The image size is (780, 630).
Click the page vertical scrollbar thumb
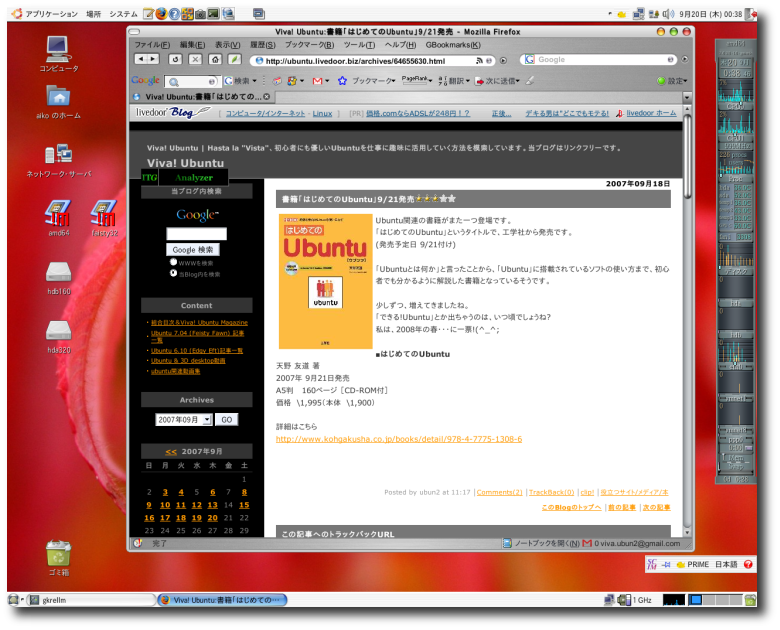687,156
